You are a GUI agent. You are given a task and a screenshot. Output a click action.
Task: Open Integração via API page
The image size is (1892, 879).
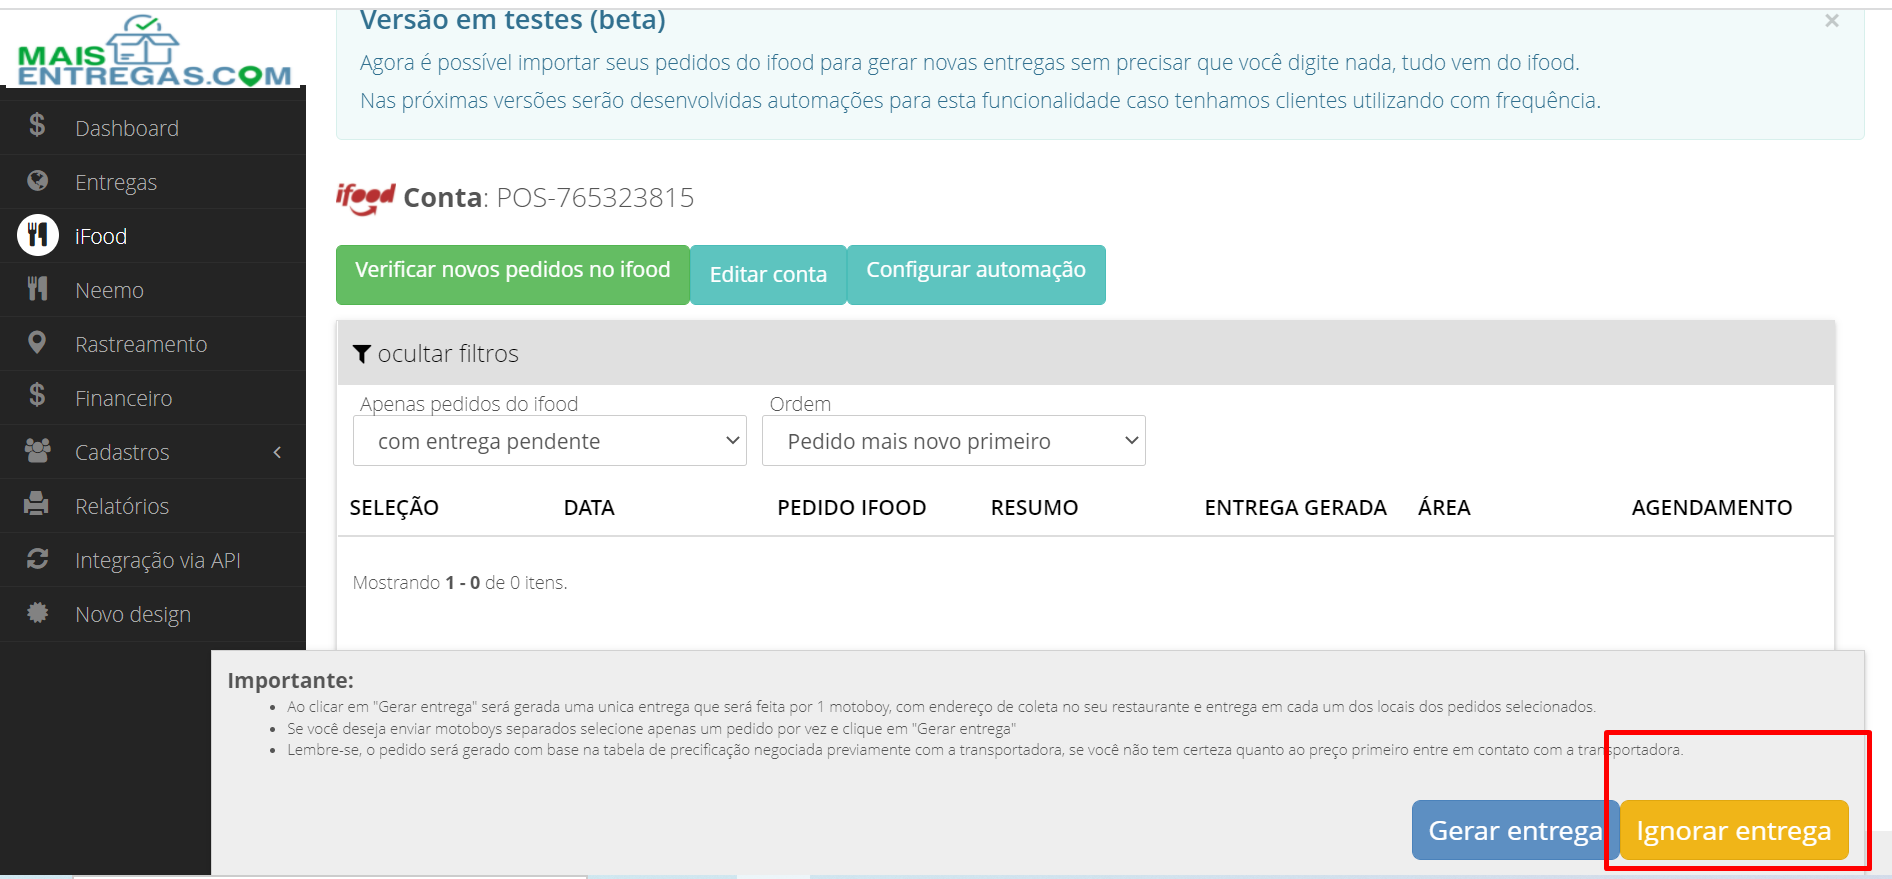(158, 560)
